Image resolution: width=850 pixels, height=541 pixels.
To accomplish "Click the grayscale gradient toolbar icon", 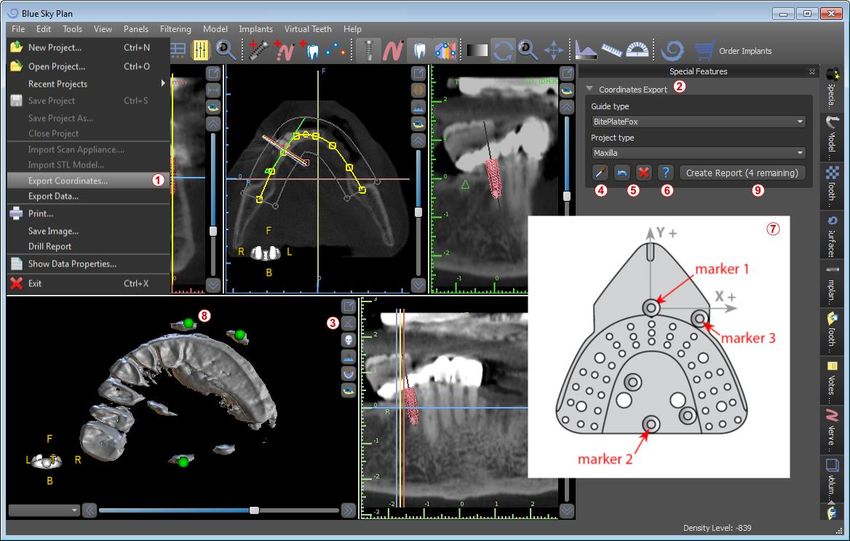I will (x=477, y=50).
